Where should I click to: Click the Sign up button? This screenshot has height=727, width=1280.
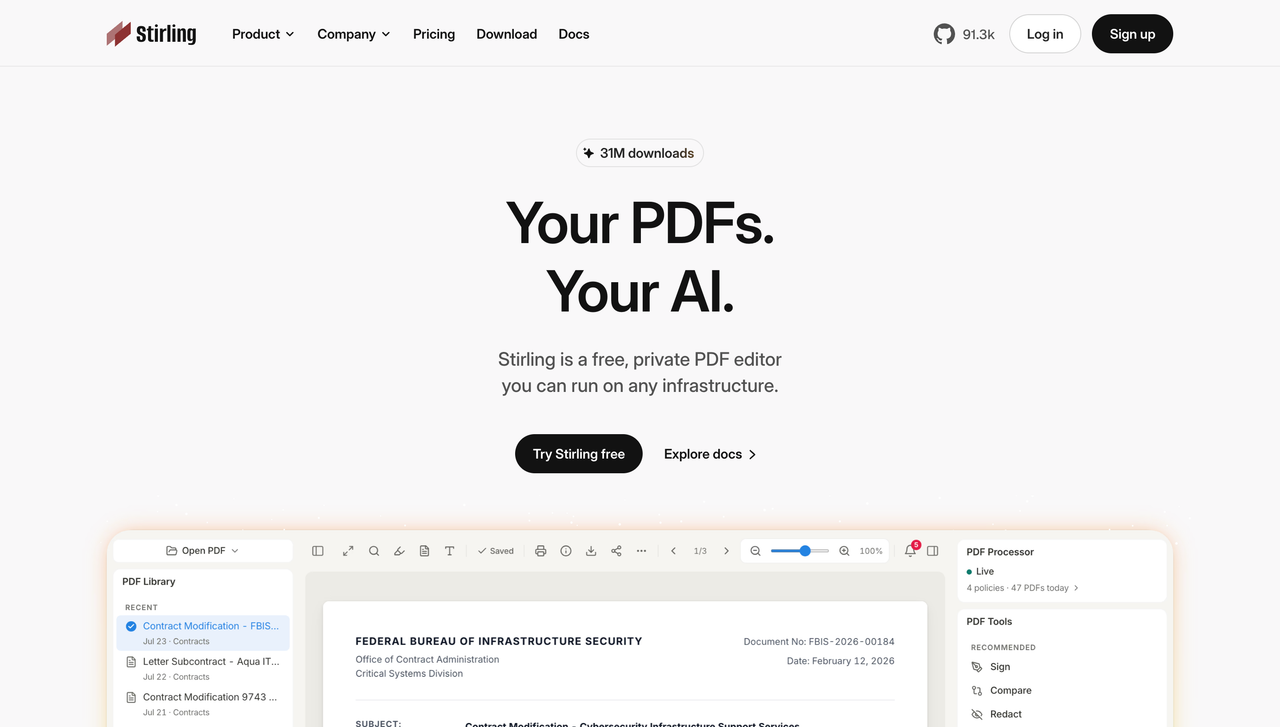click(x=1132, y=34)
